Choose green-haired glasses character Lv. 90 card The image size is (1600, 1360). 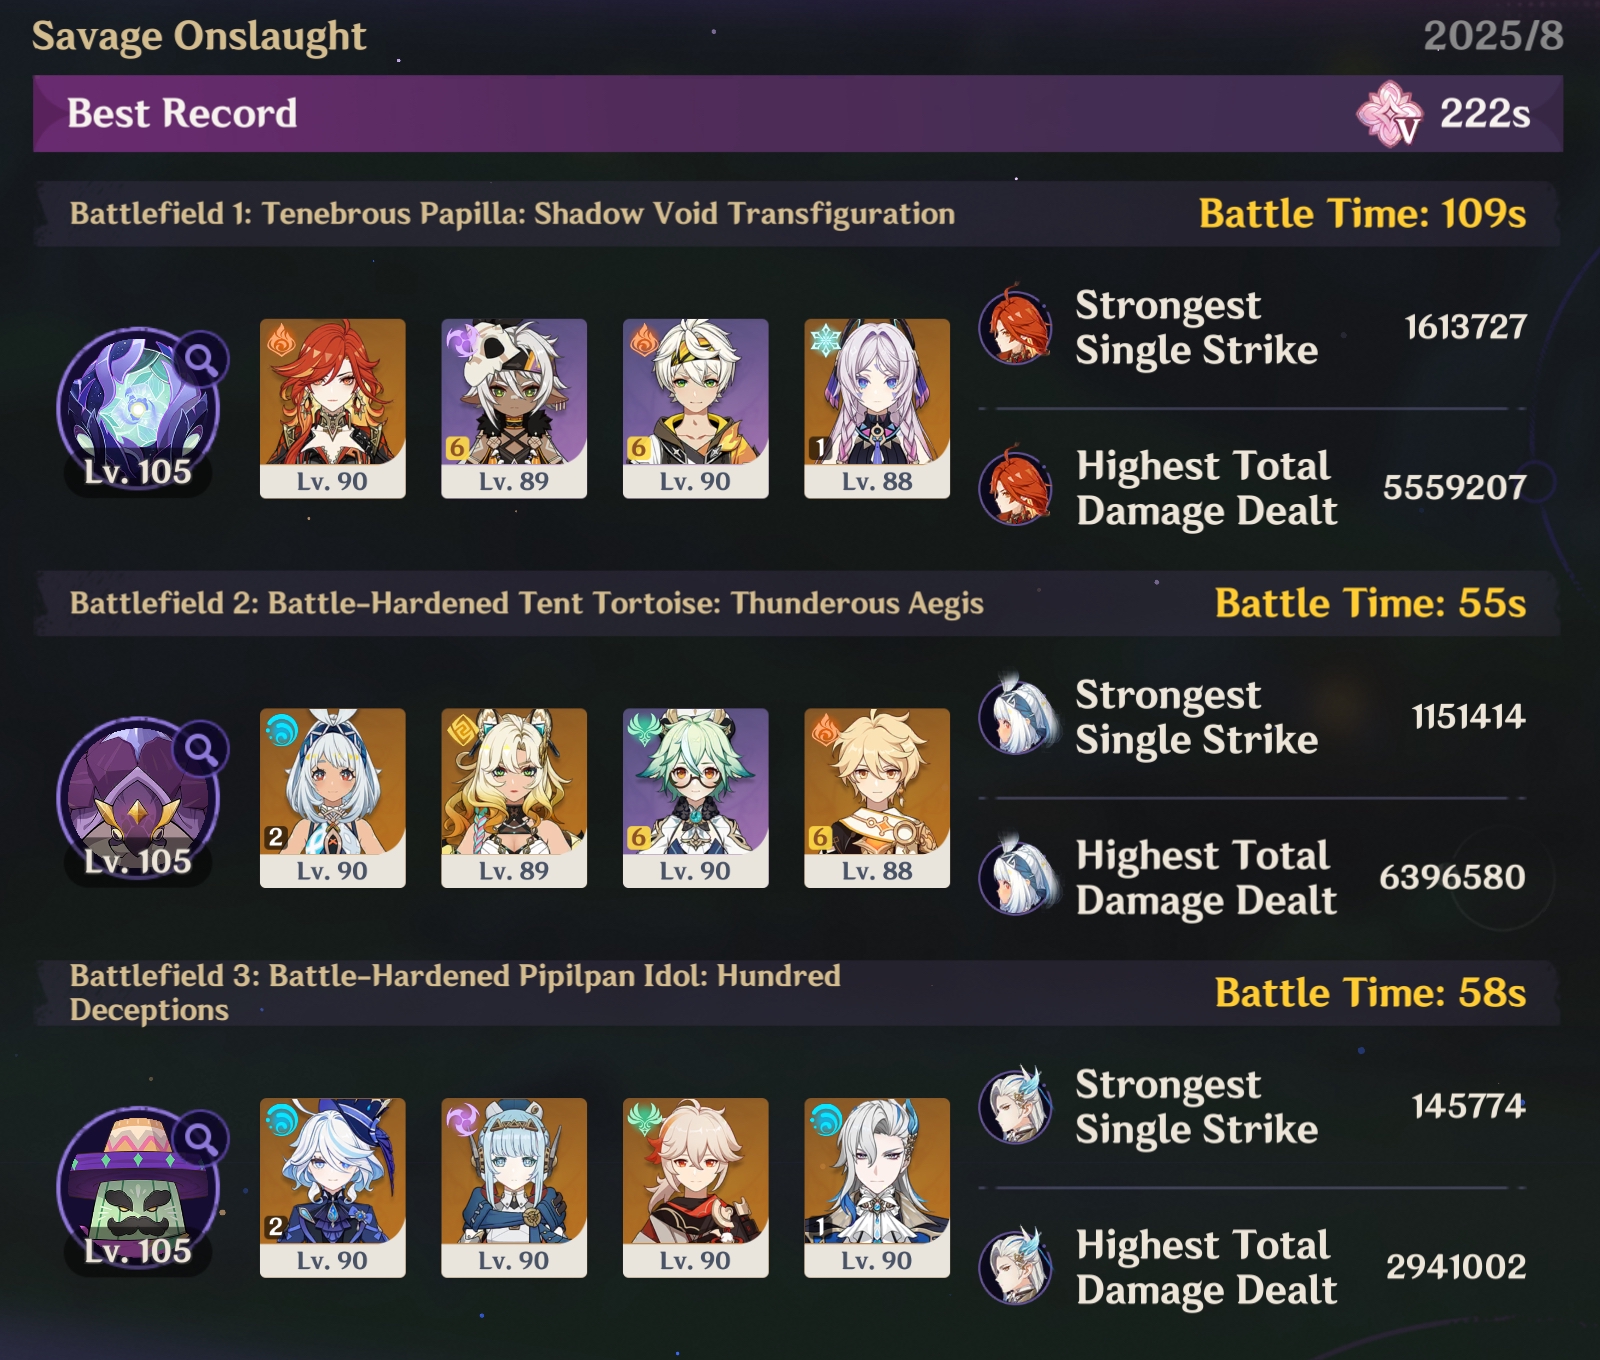(696, 798)
